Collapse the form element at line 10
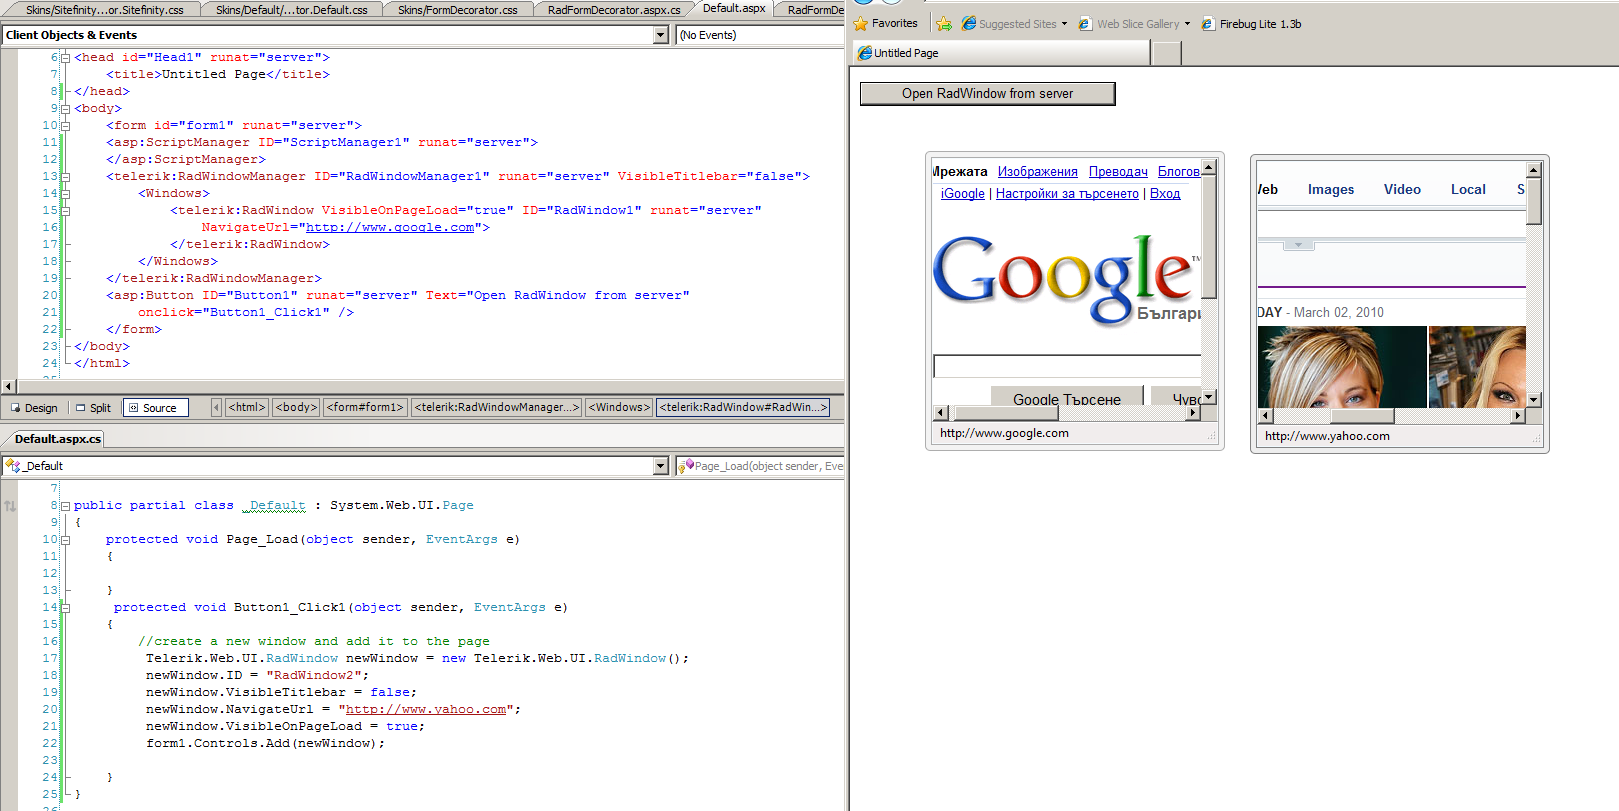This screenshot has height=811, width=1619. 66,126
